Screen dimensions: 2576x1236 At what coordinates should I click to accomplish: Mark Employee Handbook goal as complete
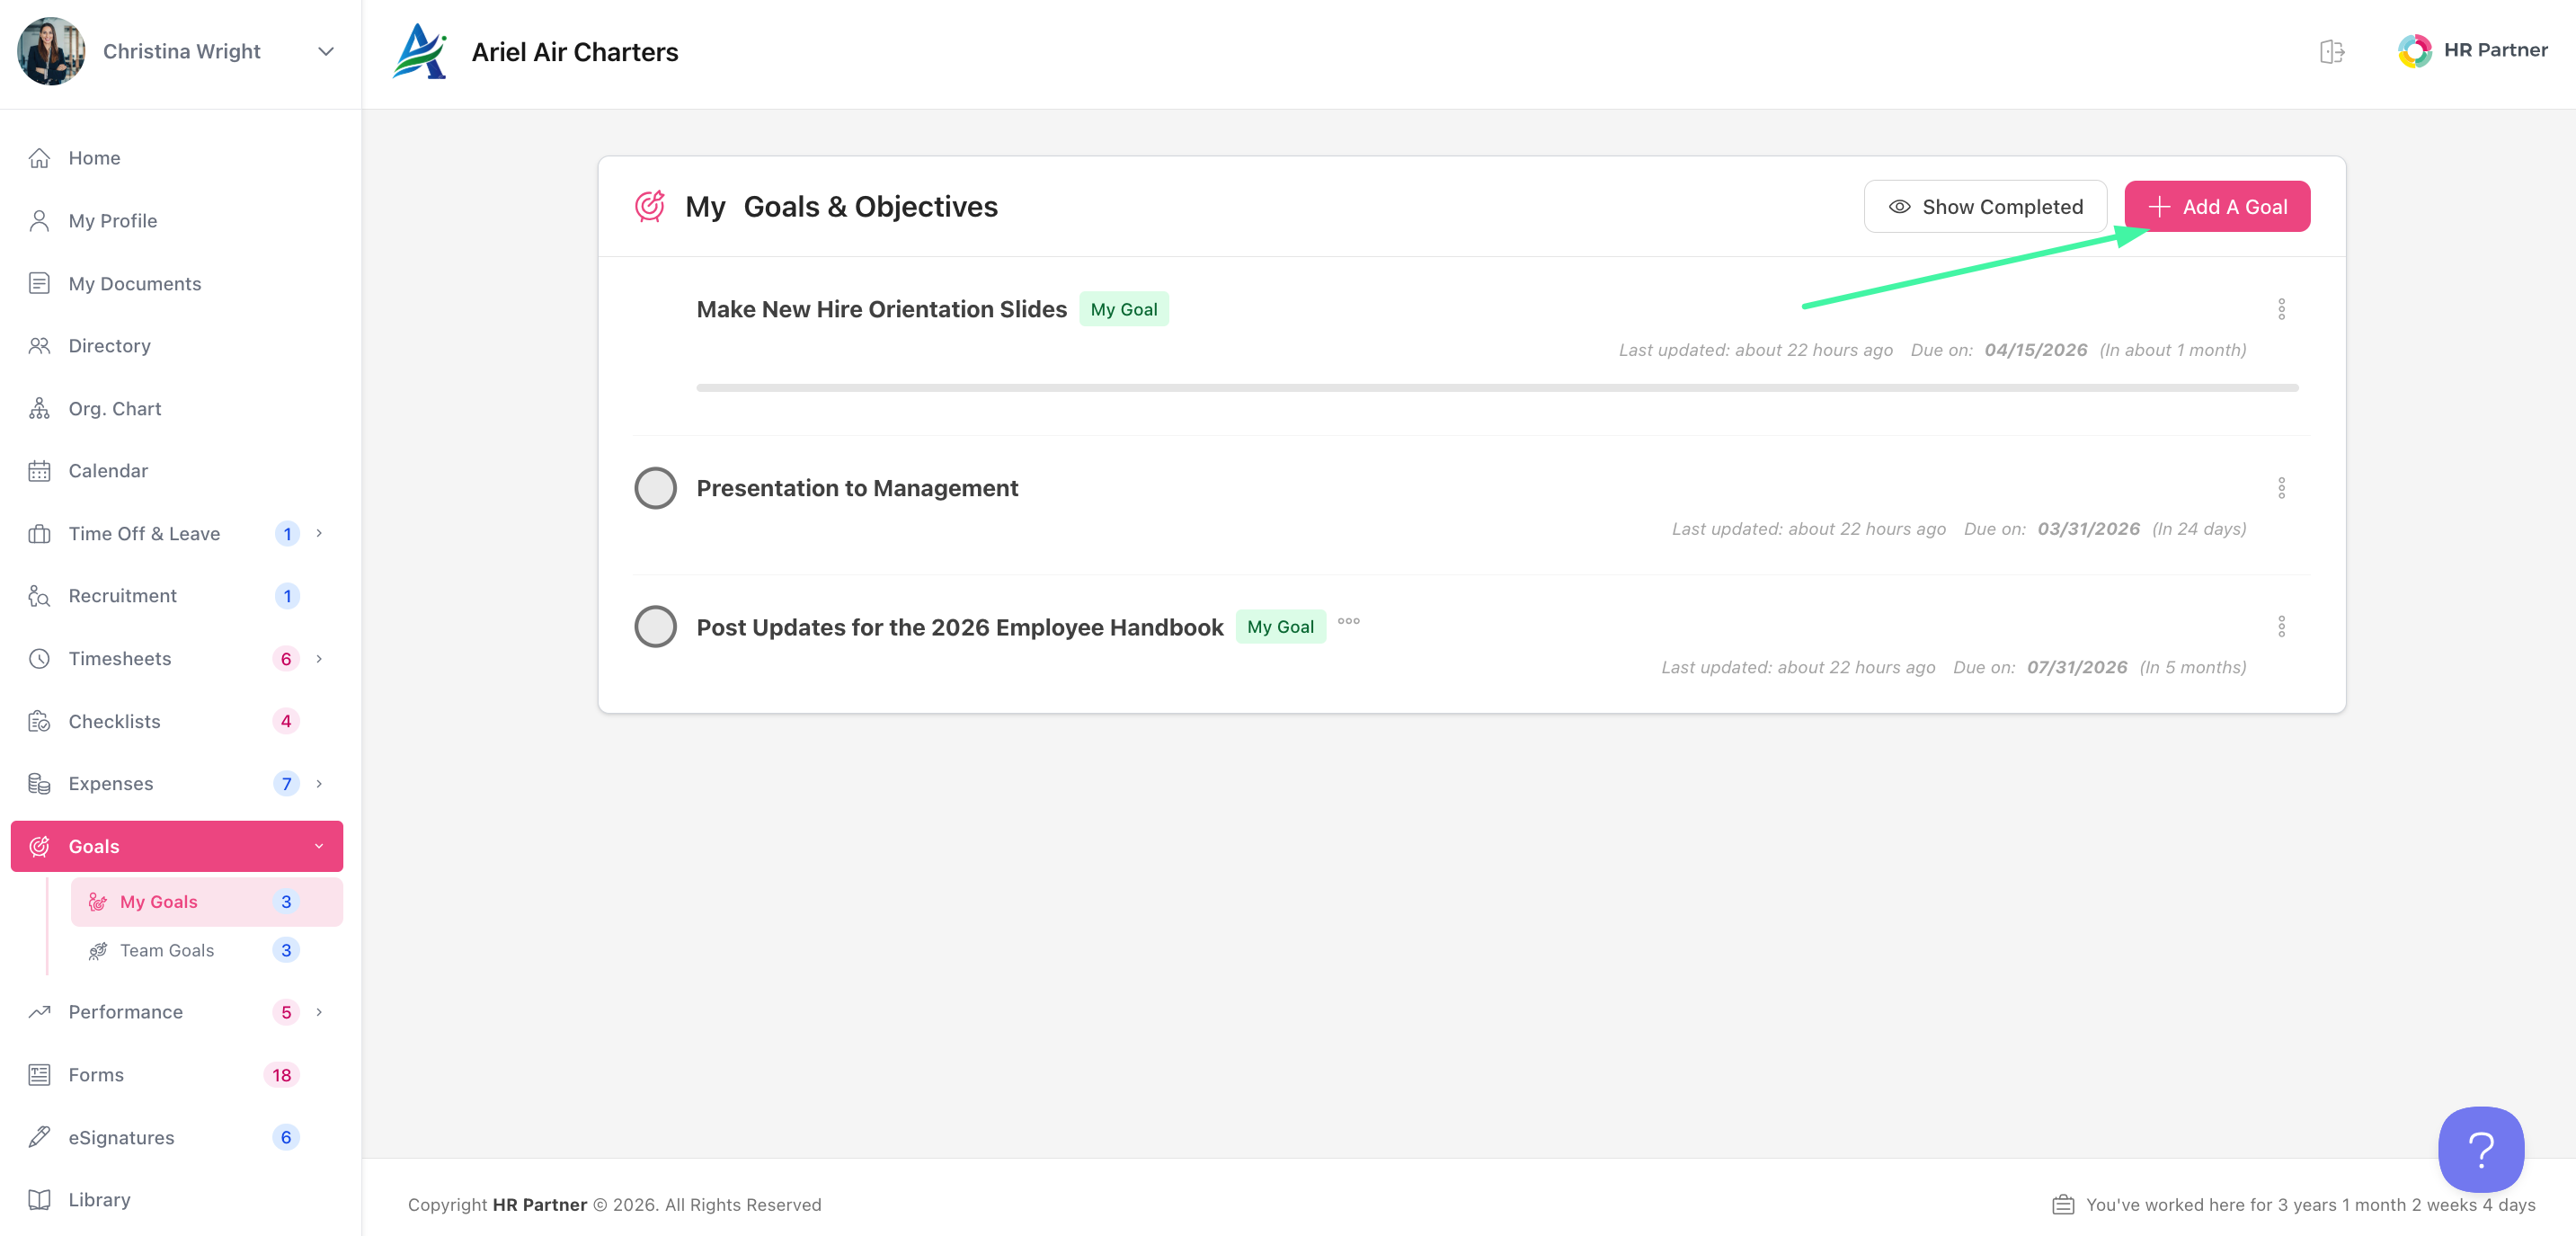pos(655,627)
